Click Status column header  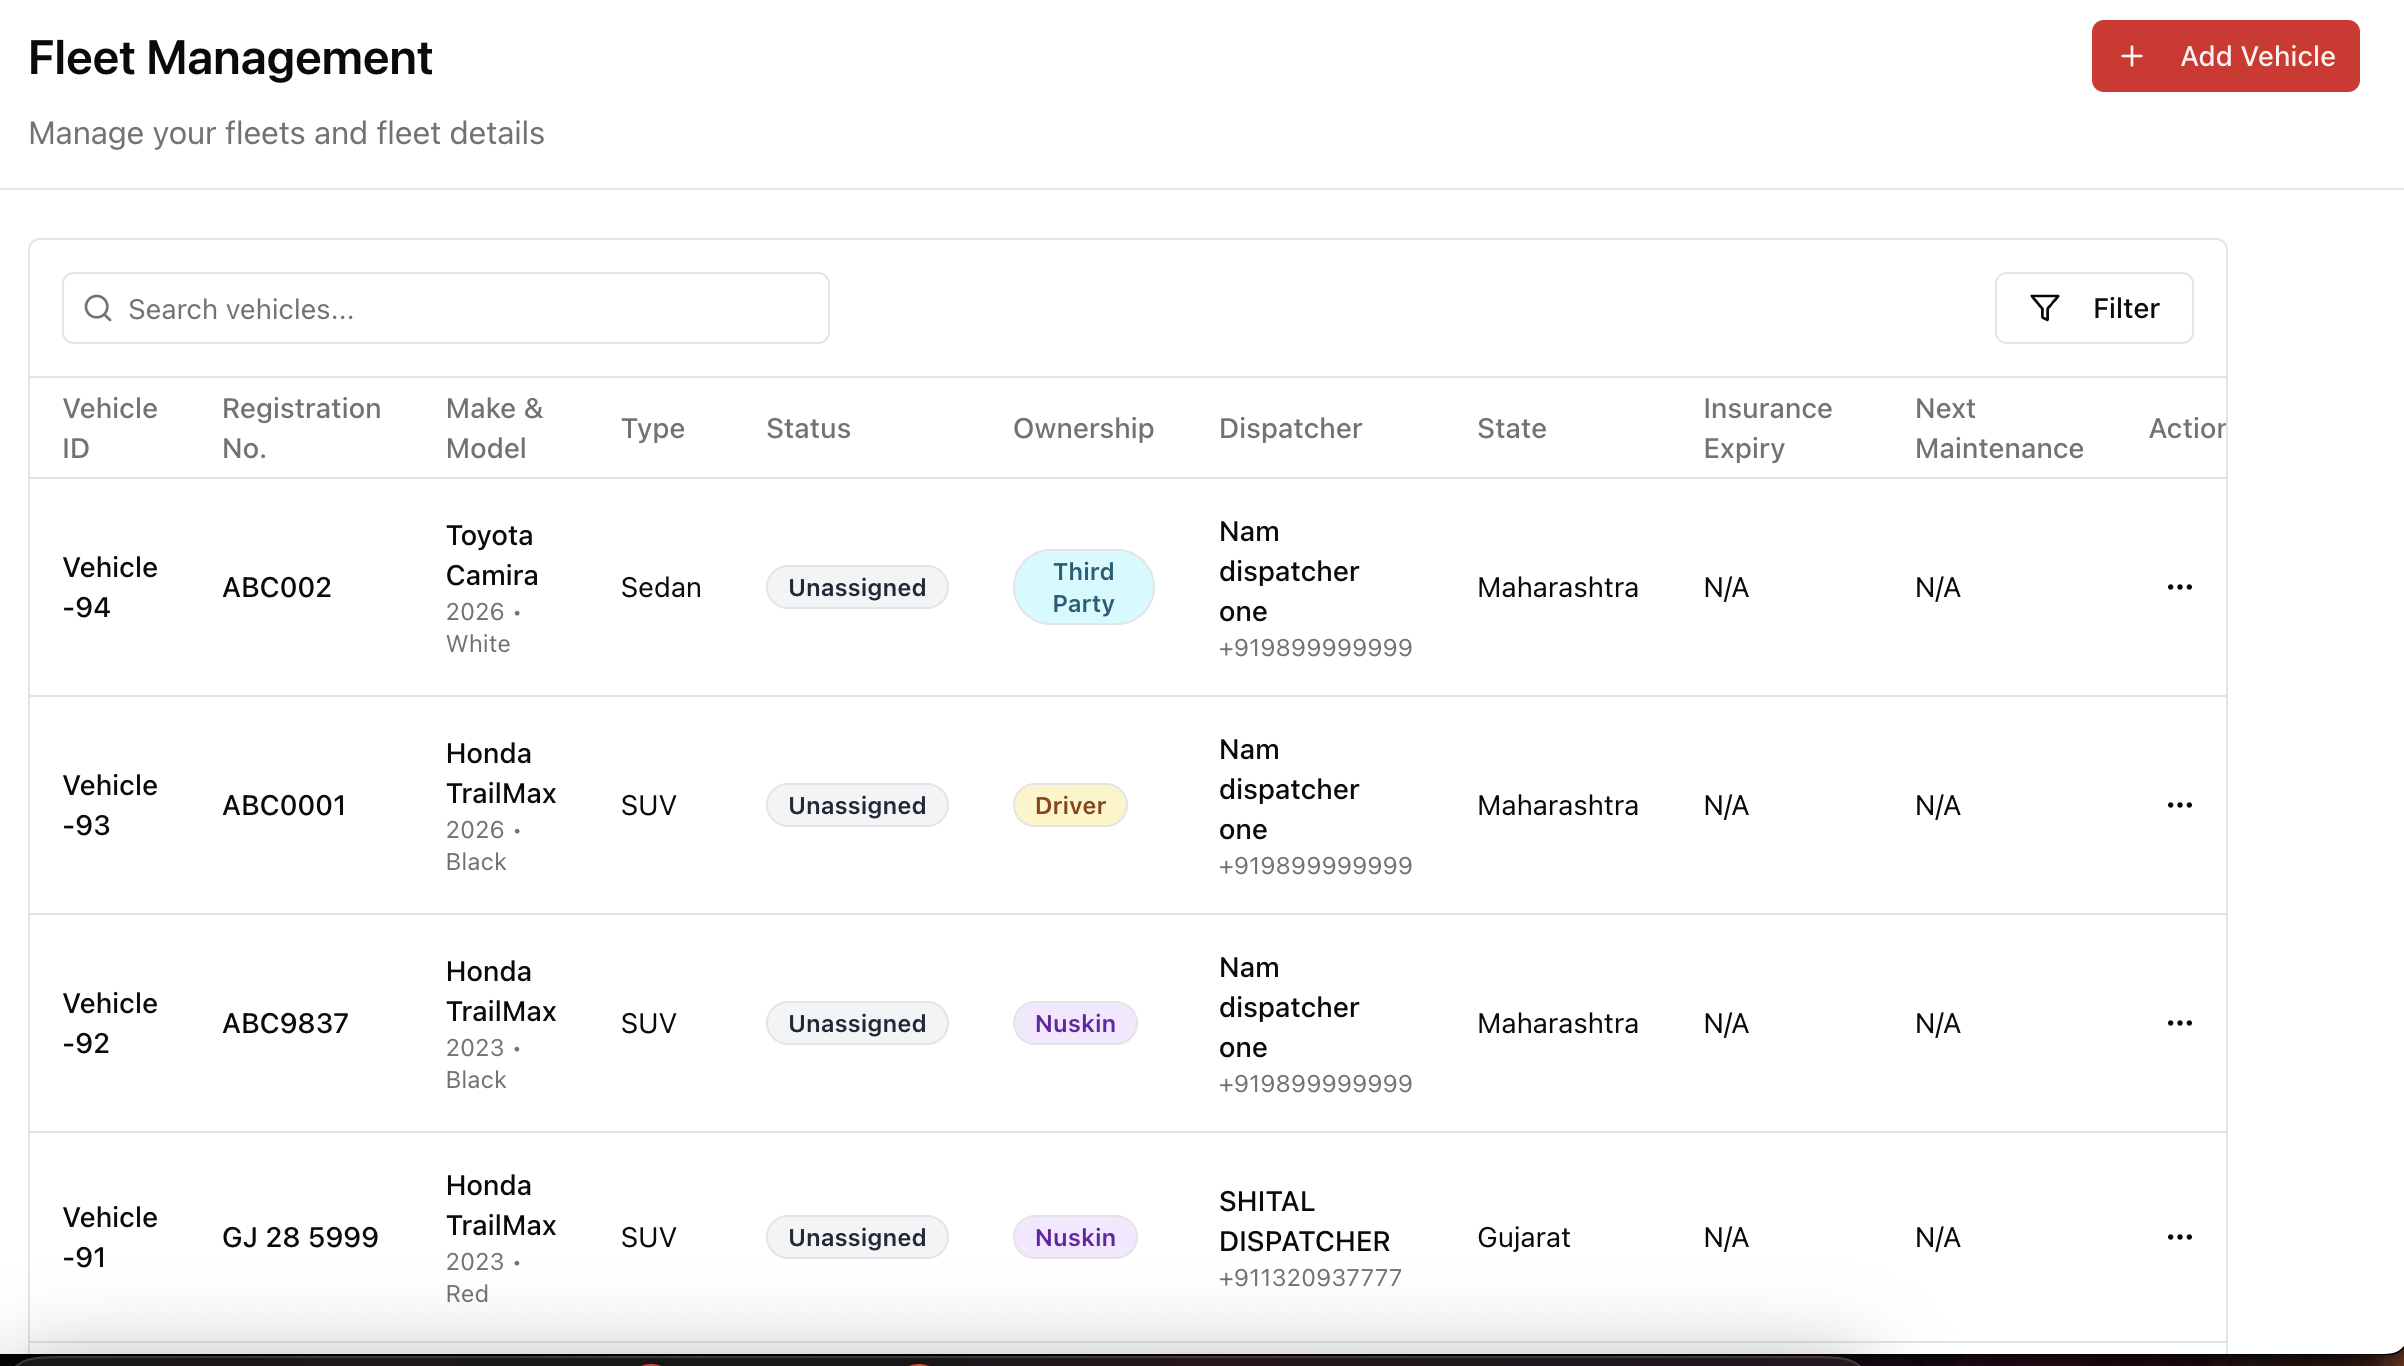(x=808, y=428)
